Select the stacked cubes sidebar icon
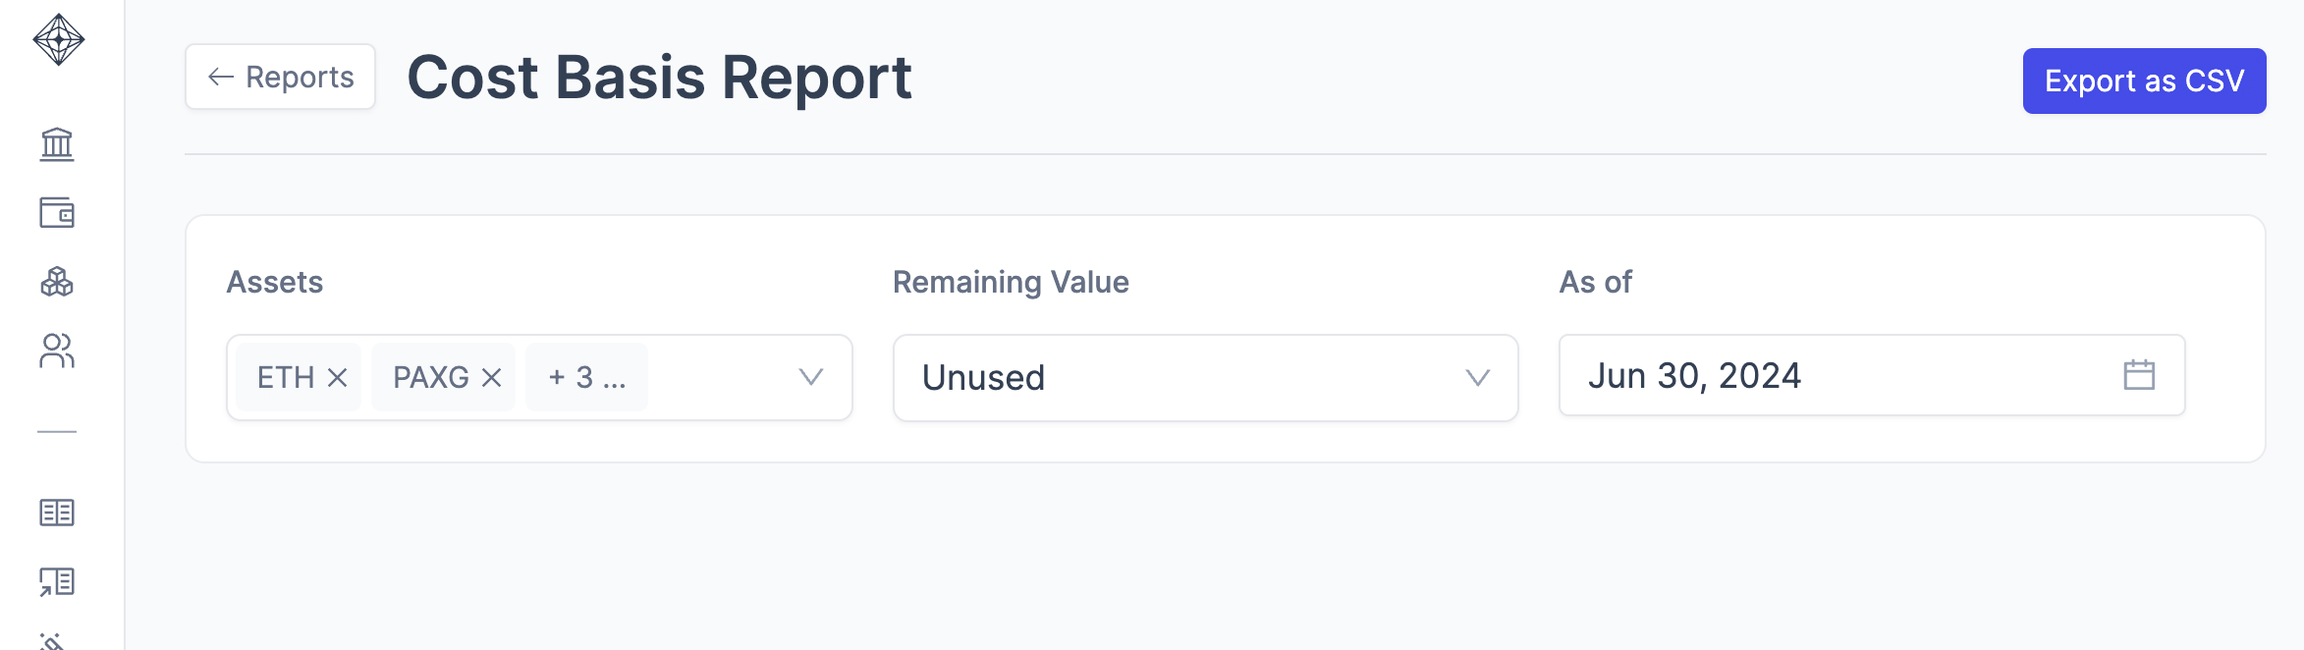Image resolution: width=2304 pixels, height=650 pixels. [57, 282]
